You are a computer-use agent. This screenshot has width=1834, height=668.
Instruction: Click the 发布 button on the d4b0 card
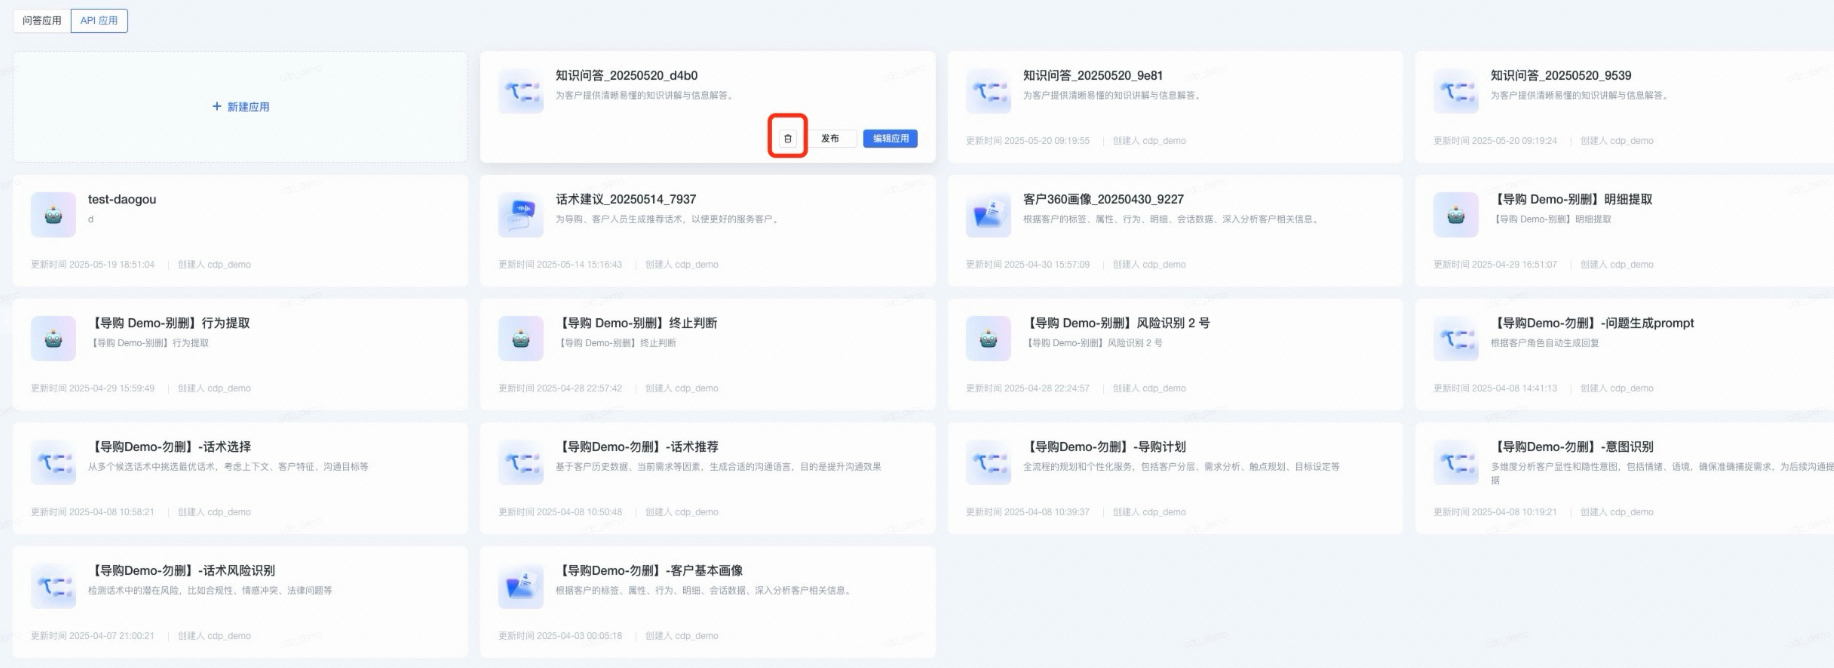coord(830,138)
